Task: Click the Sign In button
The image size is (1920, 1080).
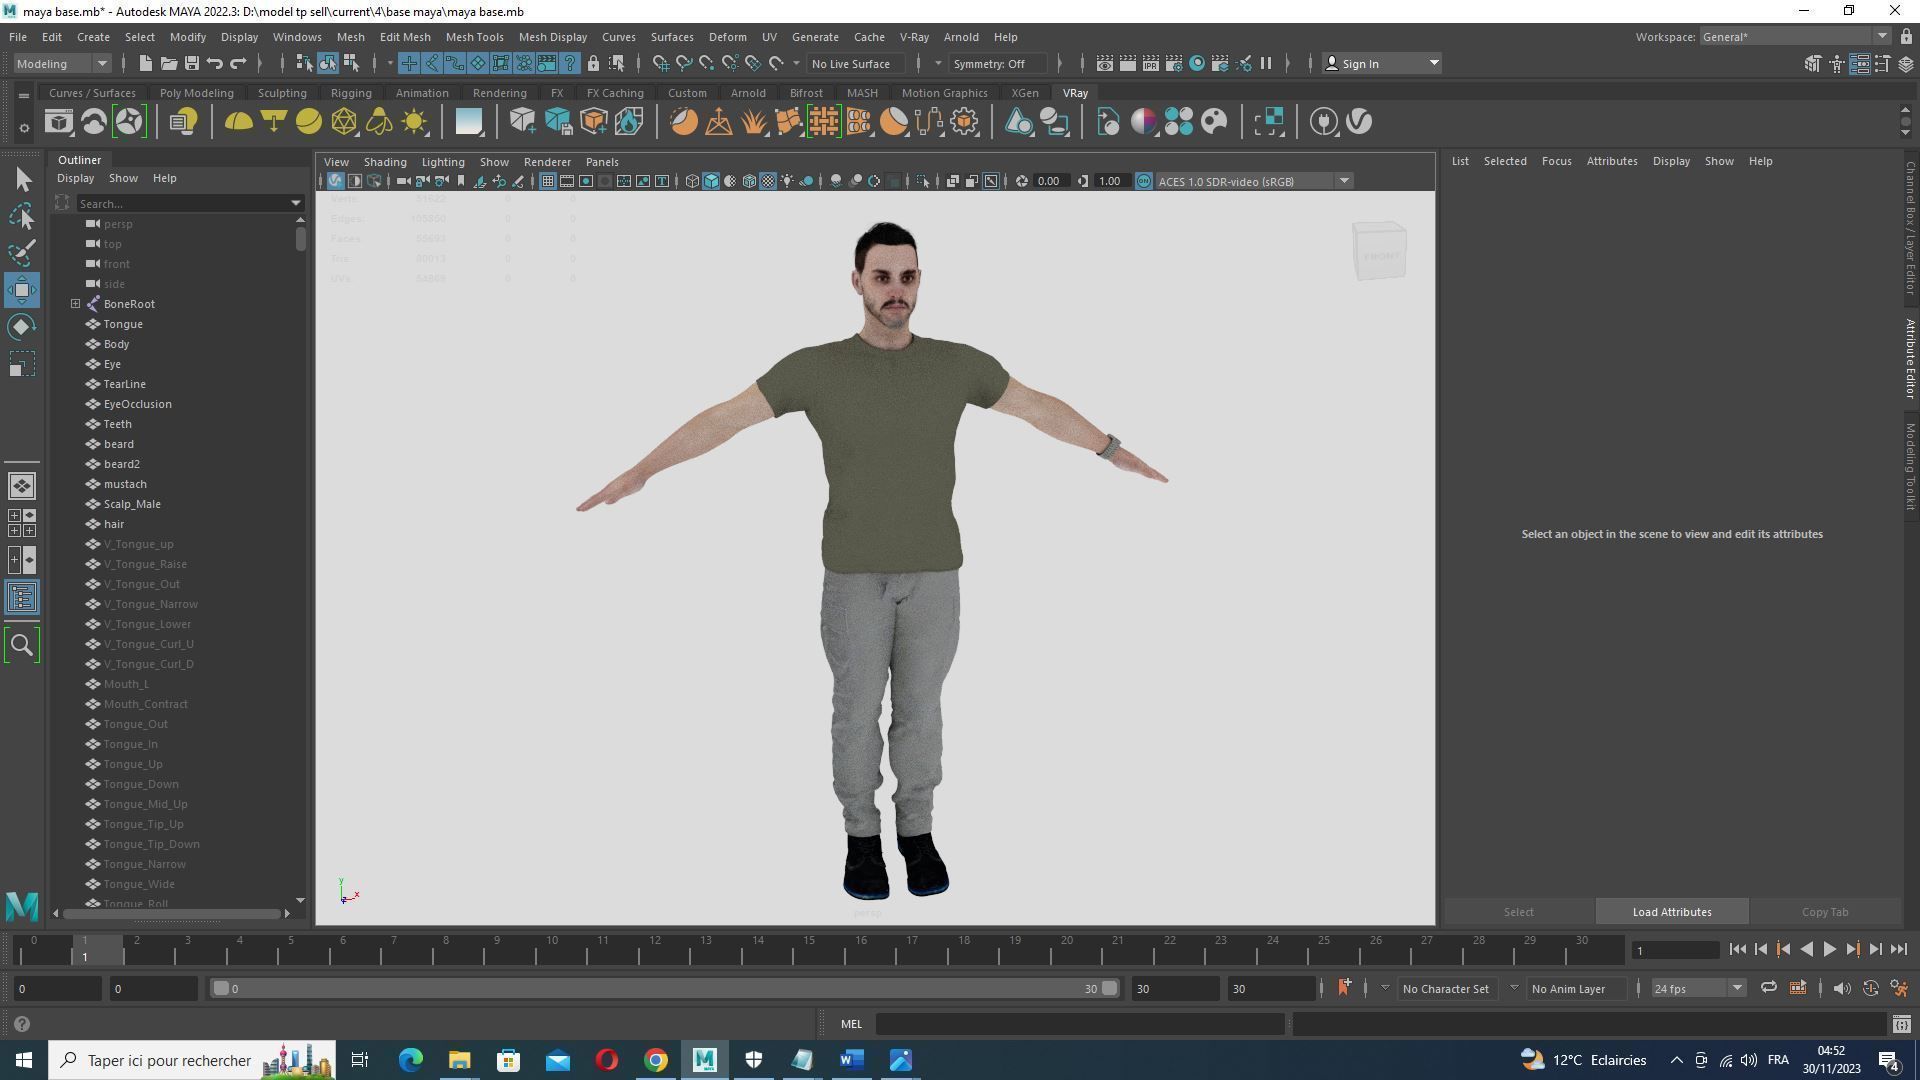Action: pos(1382,63)
